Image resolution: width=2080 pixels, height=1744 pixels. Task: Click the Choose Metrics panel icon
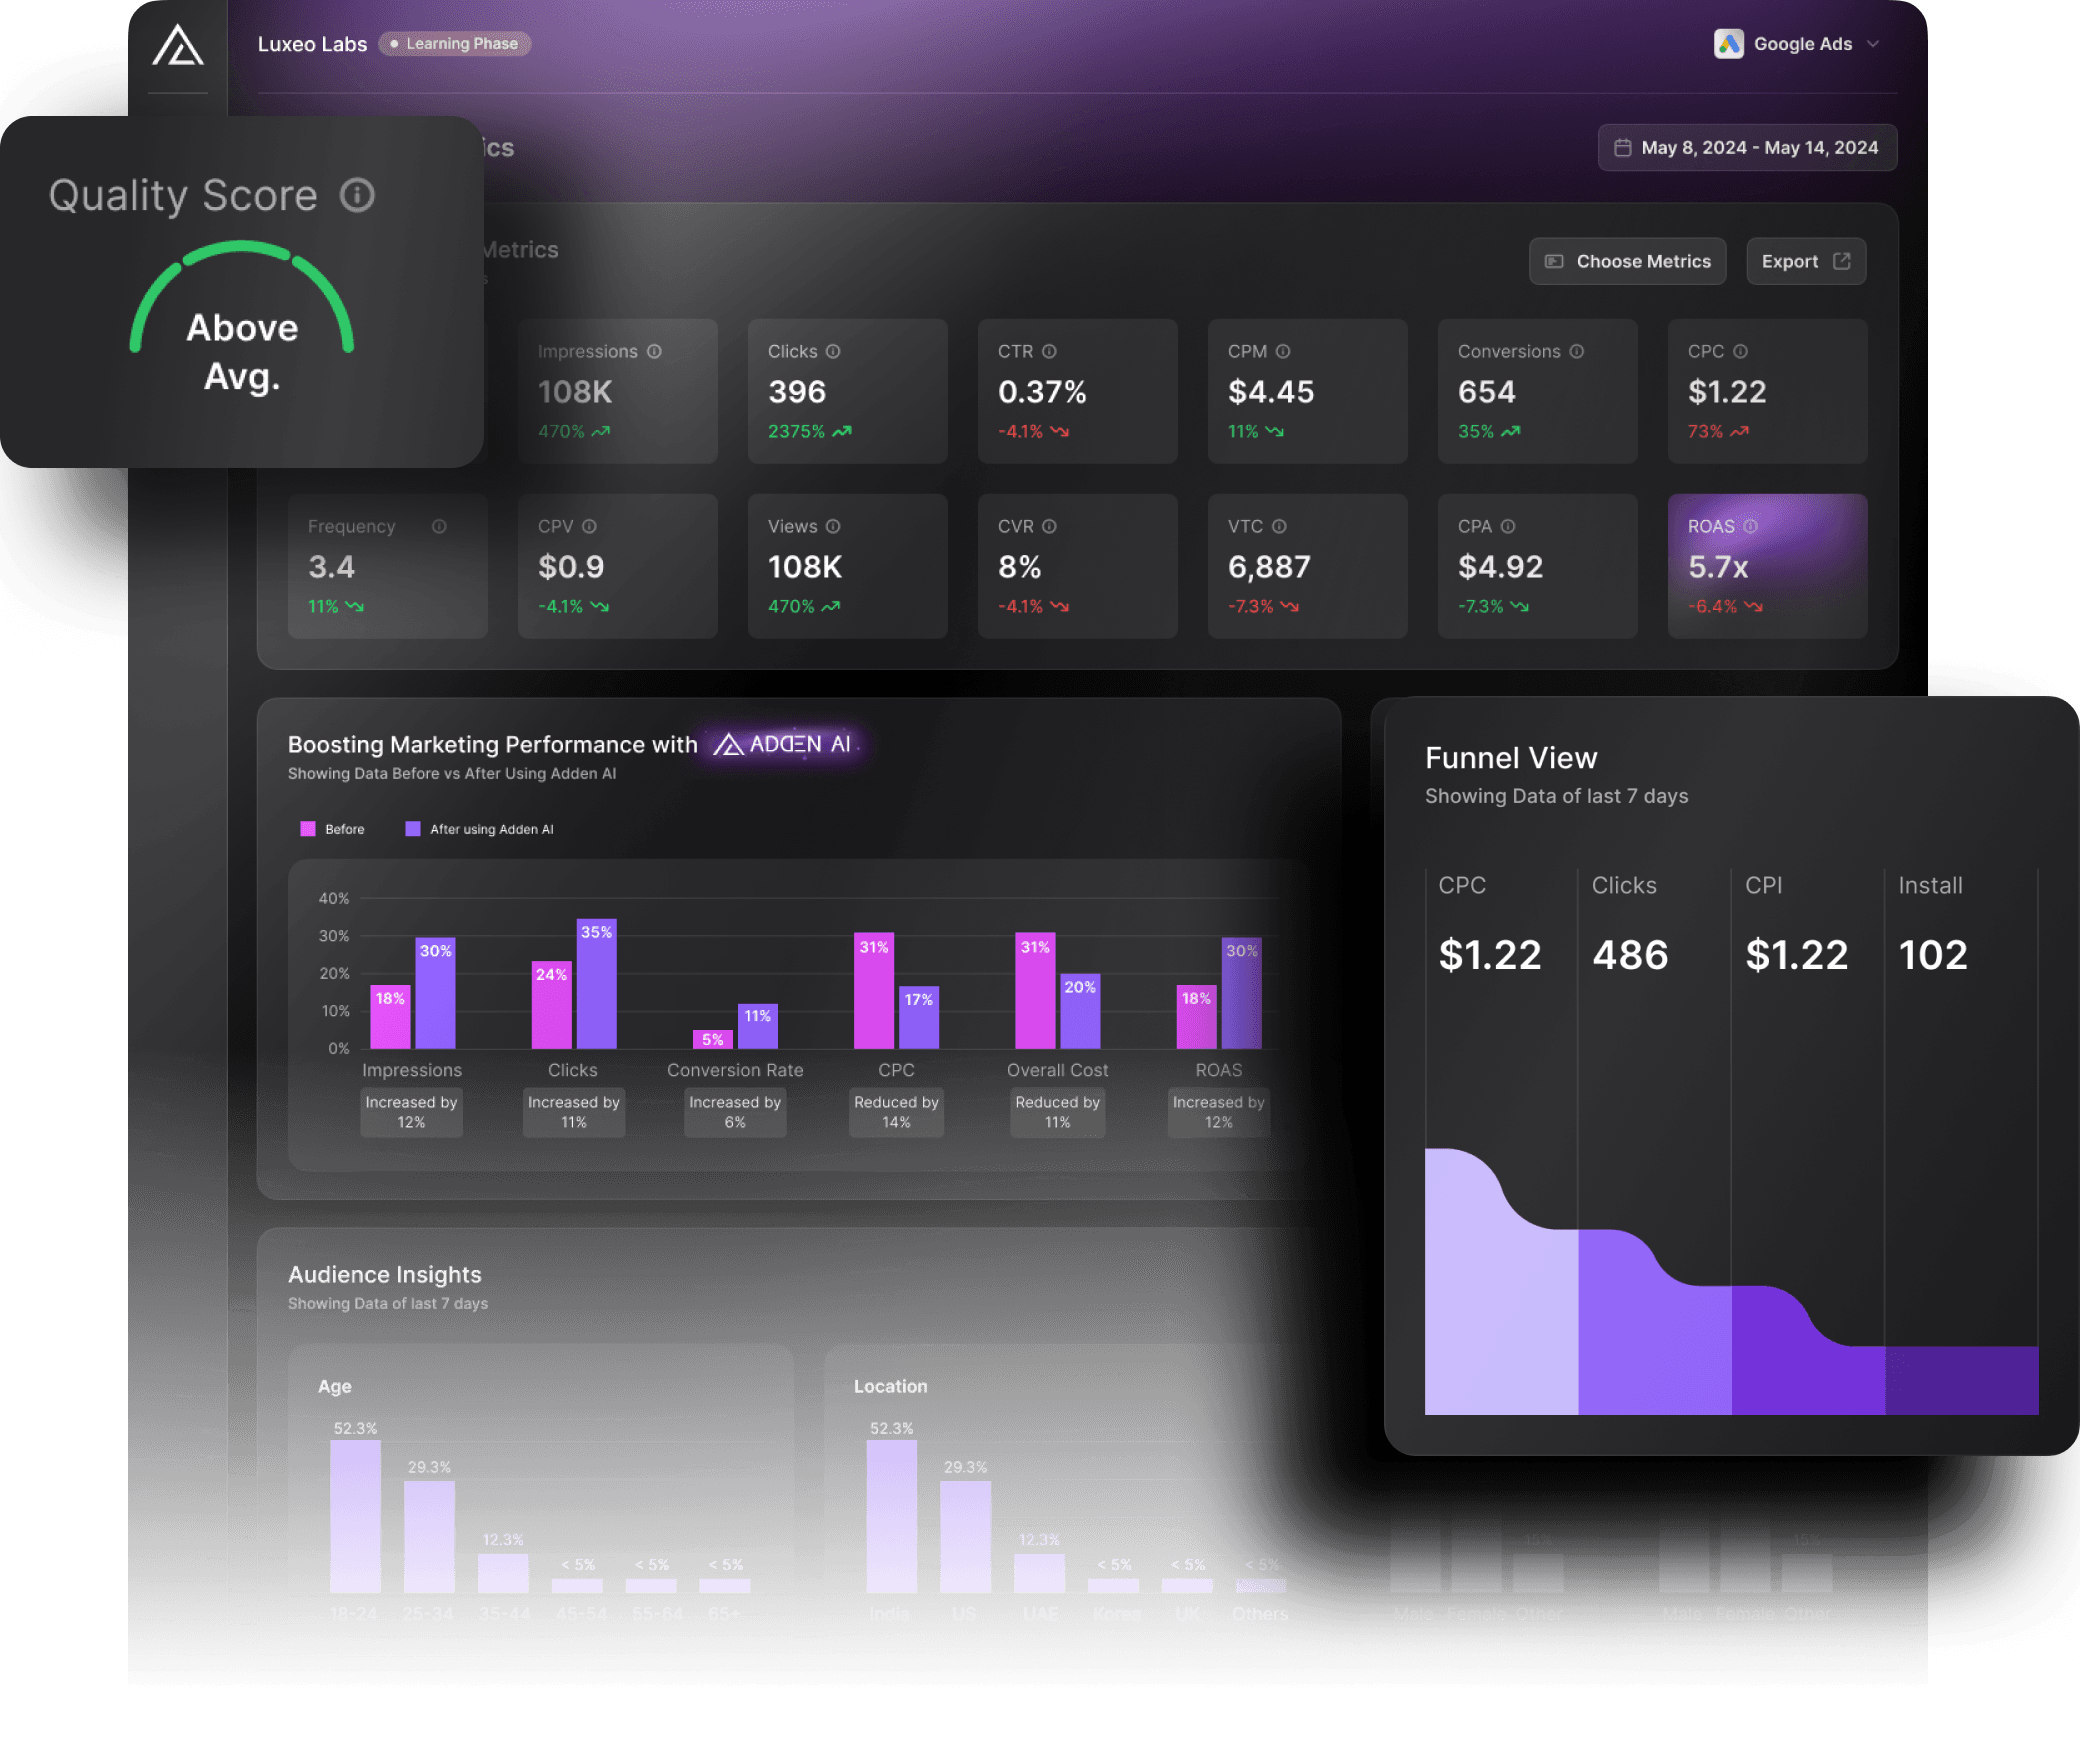(1554, 261)
